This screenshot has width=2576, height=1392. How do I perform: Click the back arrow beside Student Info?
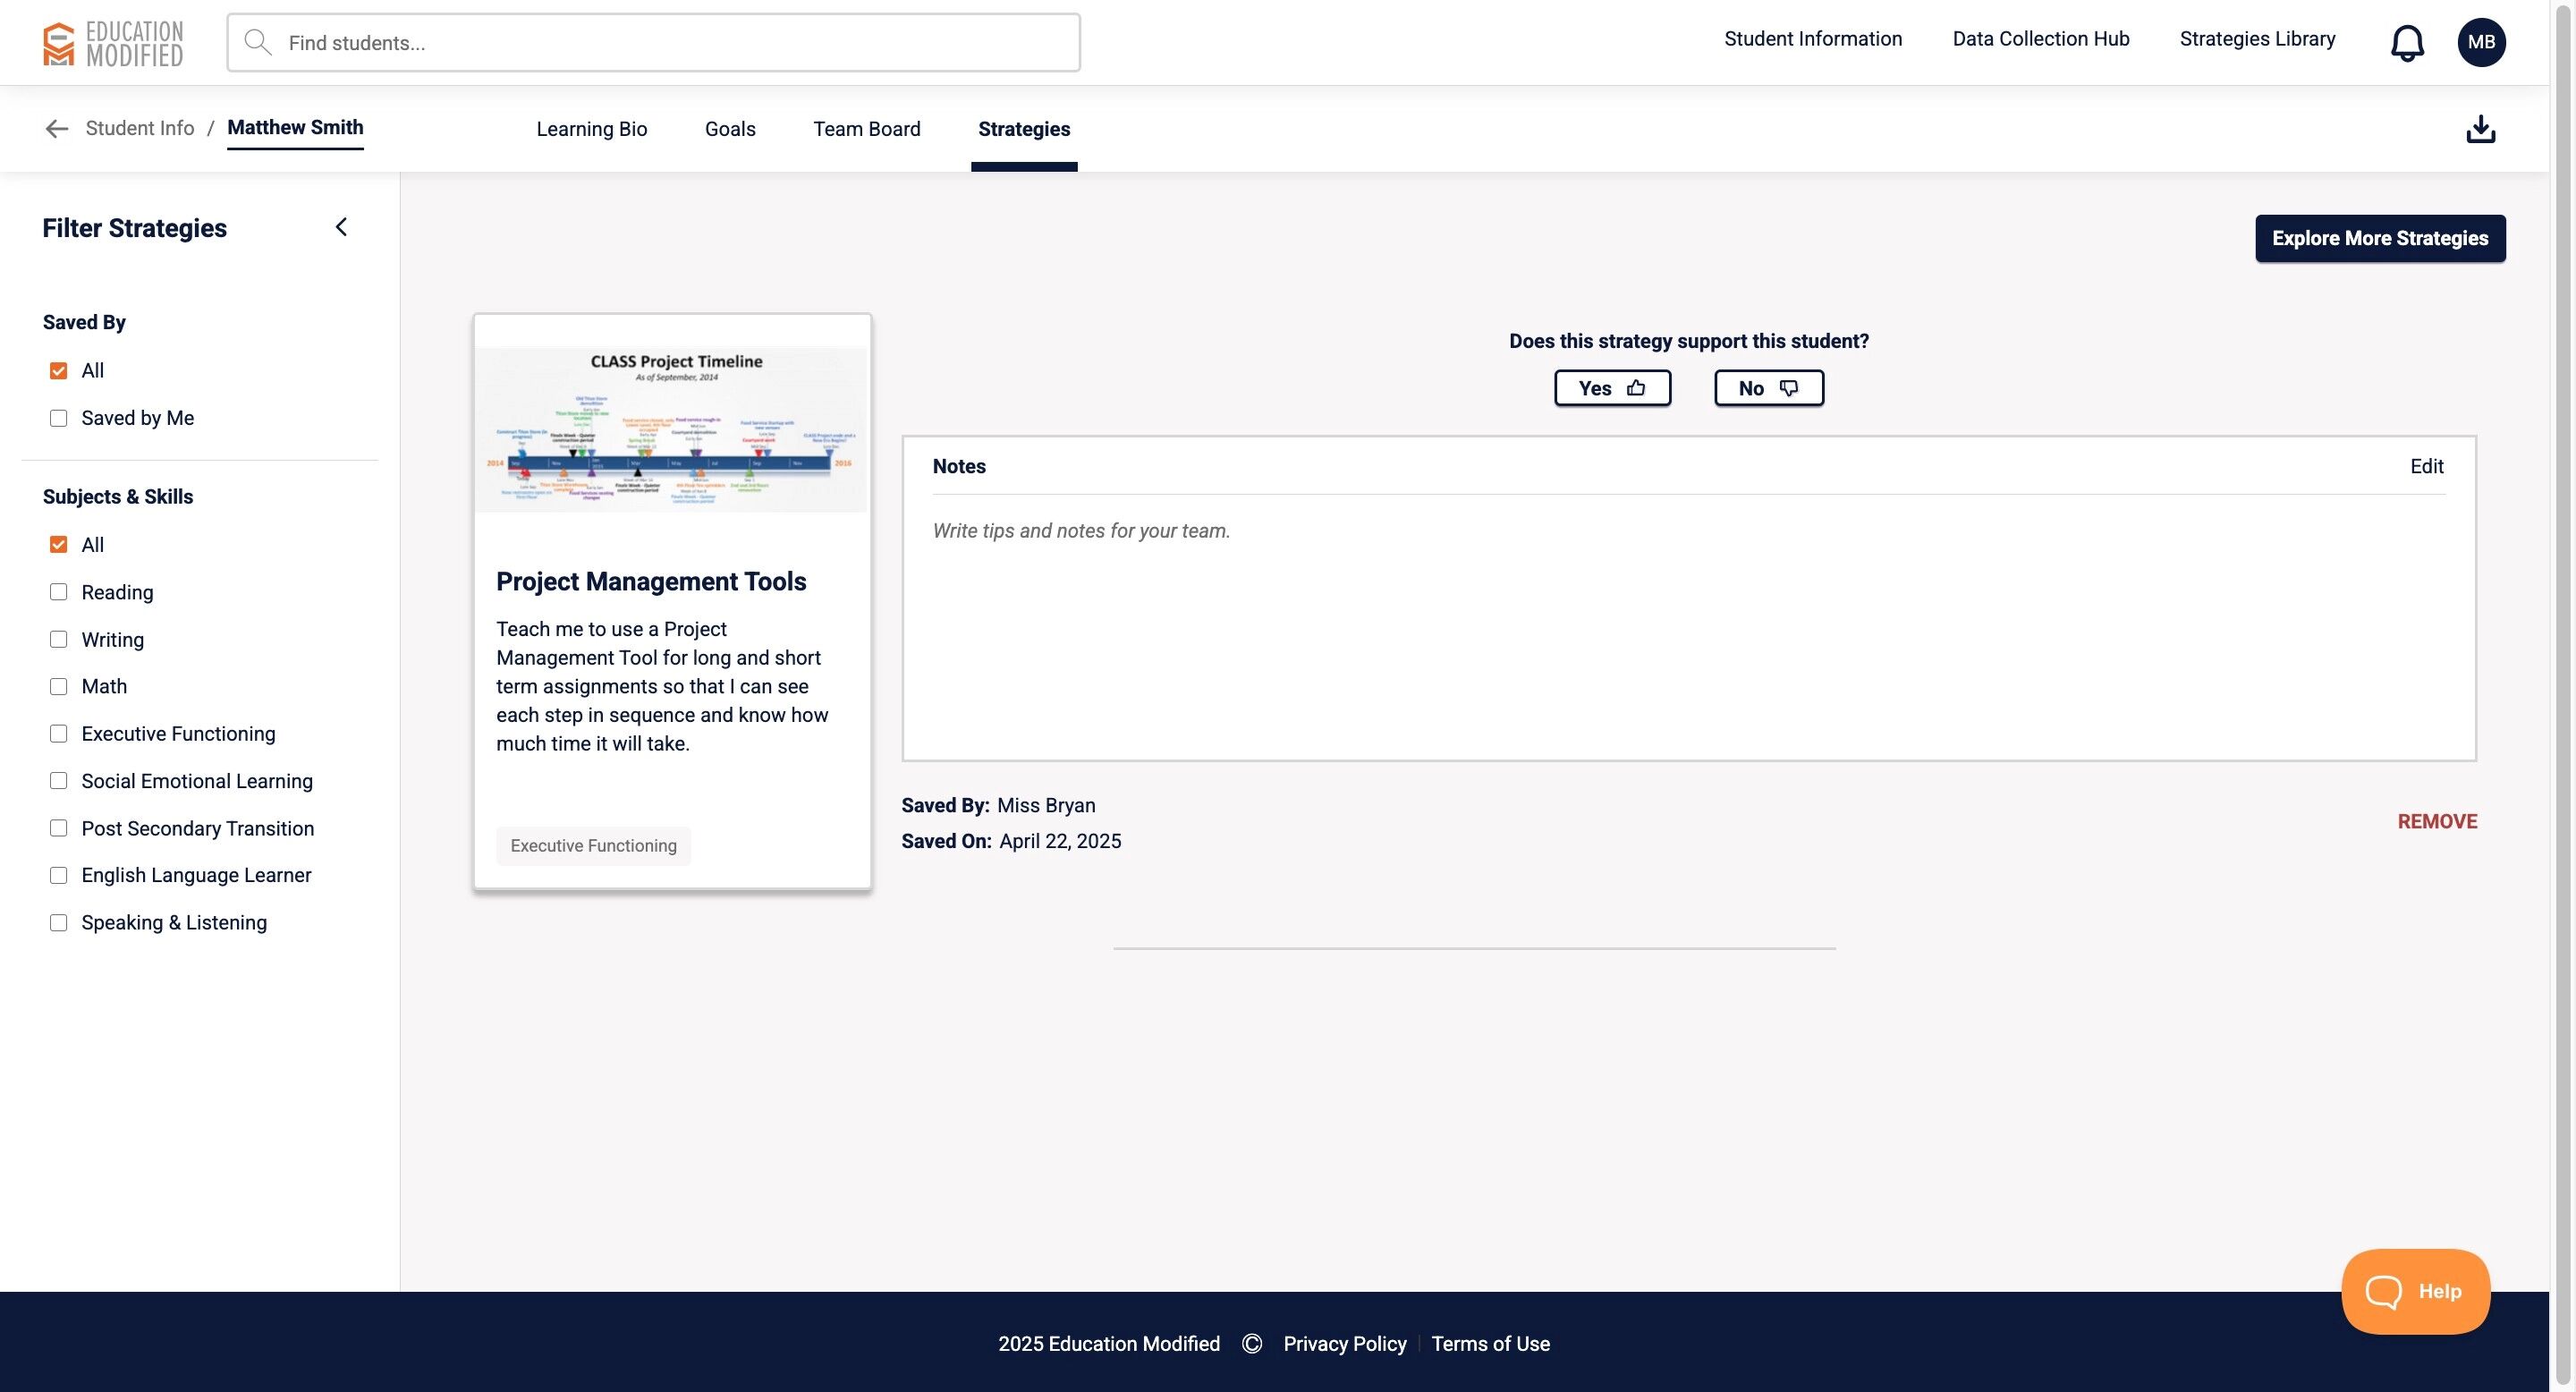click(x=57, y=129)
